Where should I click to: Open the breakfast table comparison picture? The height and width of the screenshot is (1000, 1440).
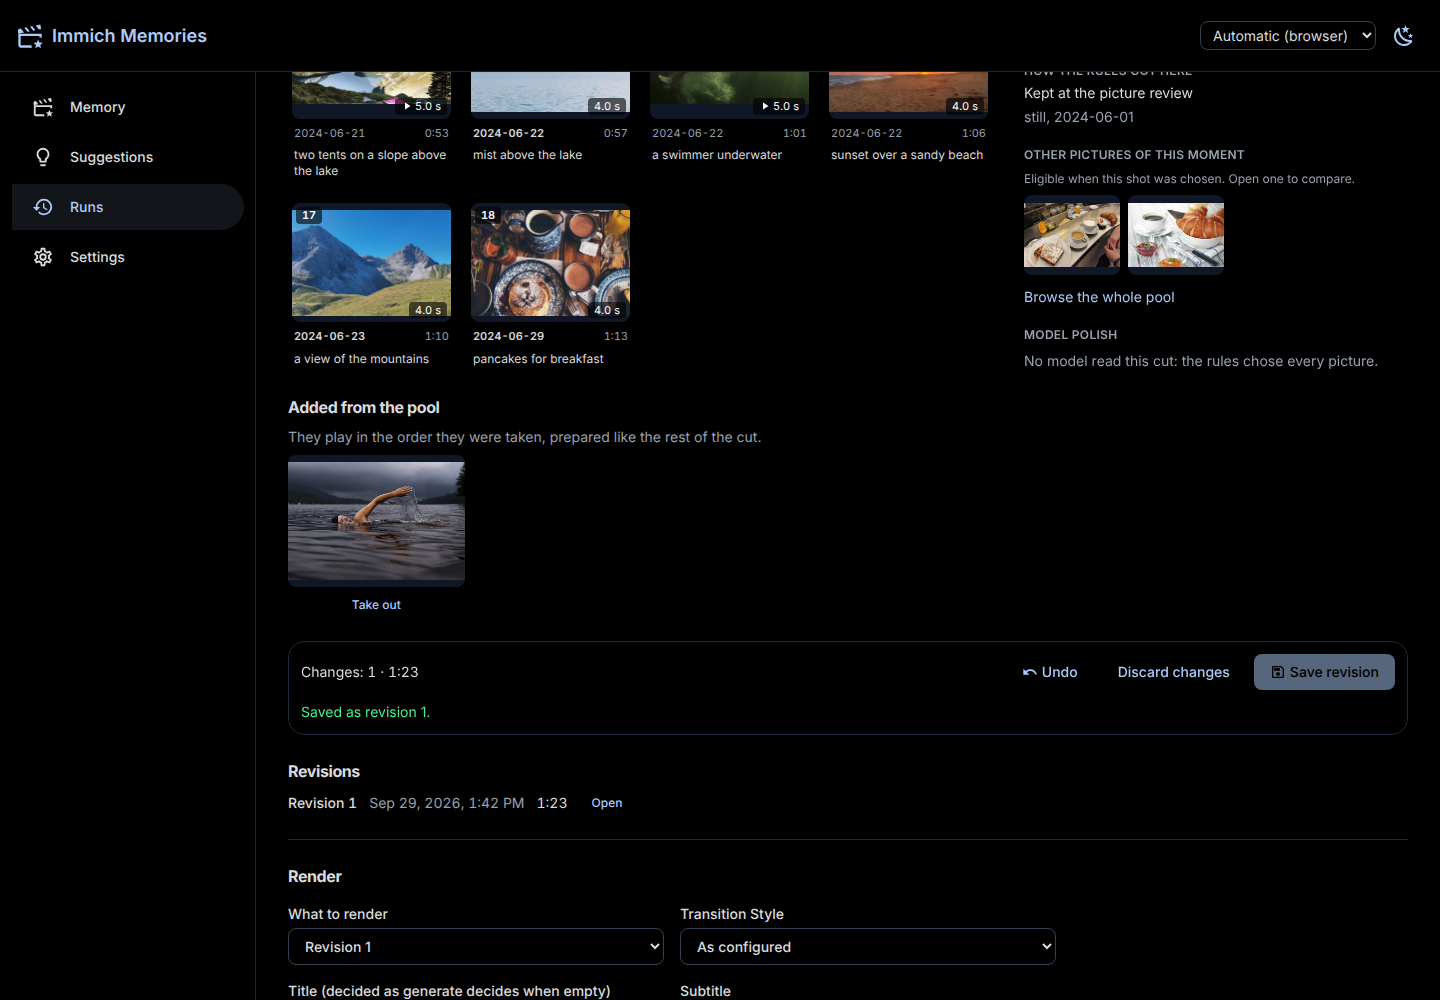(x=1072, y=235)
